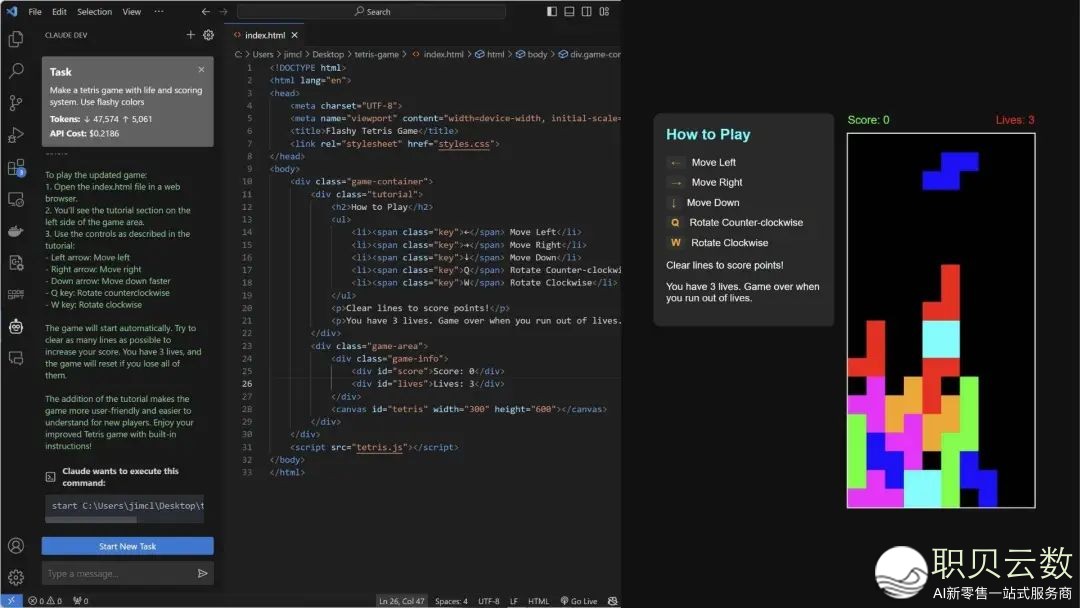This screenshot has height=608, width=1080.
Task: Click the errors and warnings count
Action: click(45, 601)
